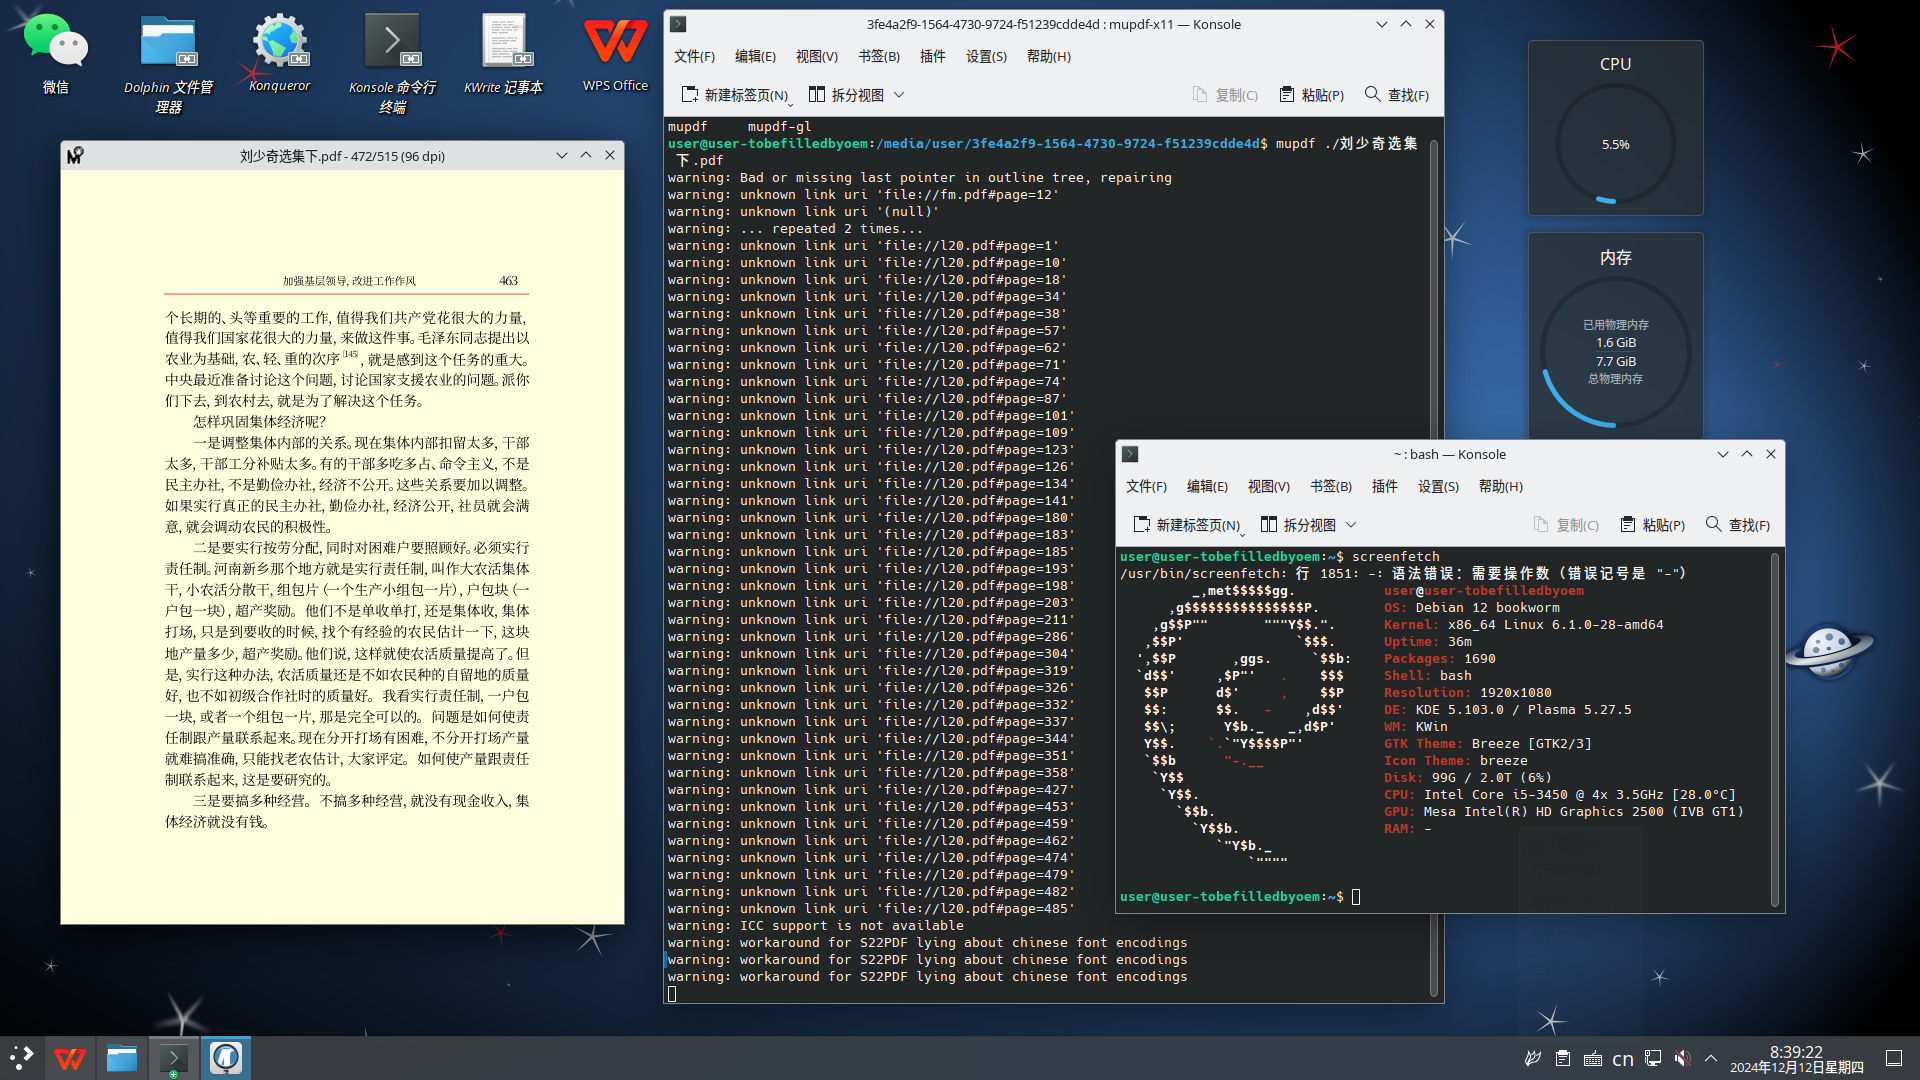Open Dolphin from the taskbar
The width and height of the screenshot is (1920, 1080).
pos(122,1058)
